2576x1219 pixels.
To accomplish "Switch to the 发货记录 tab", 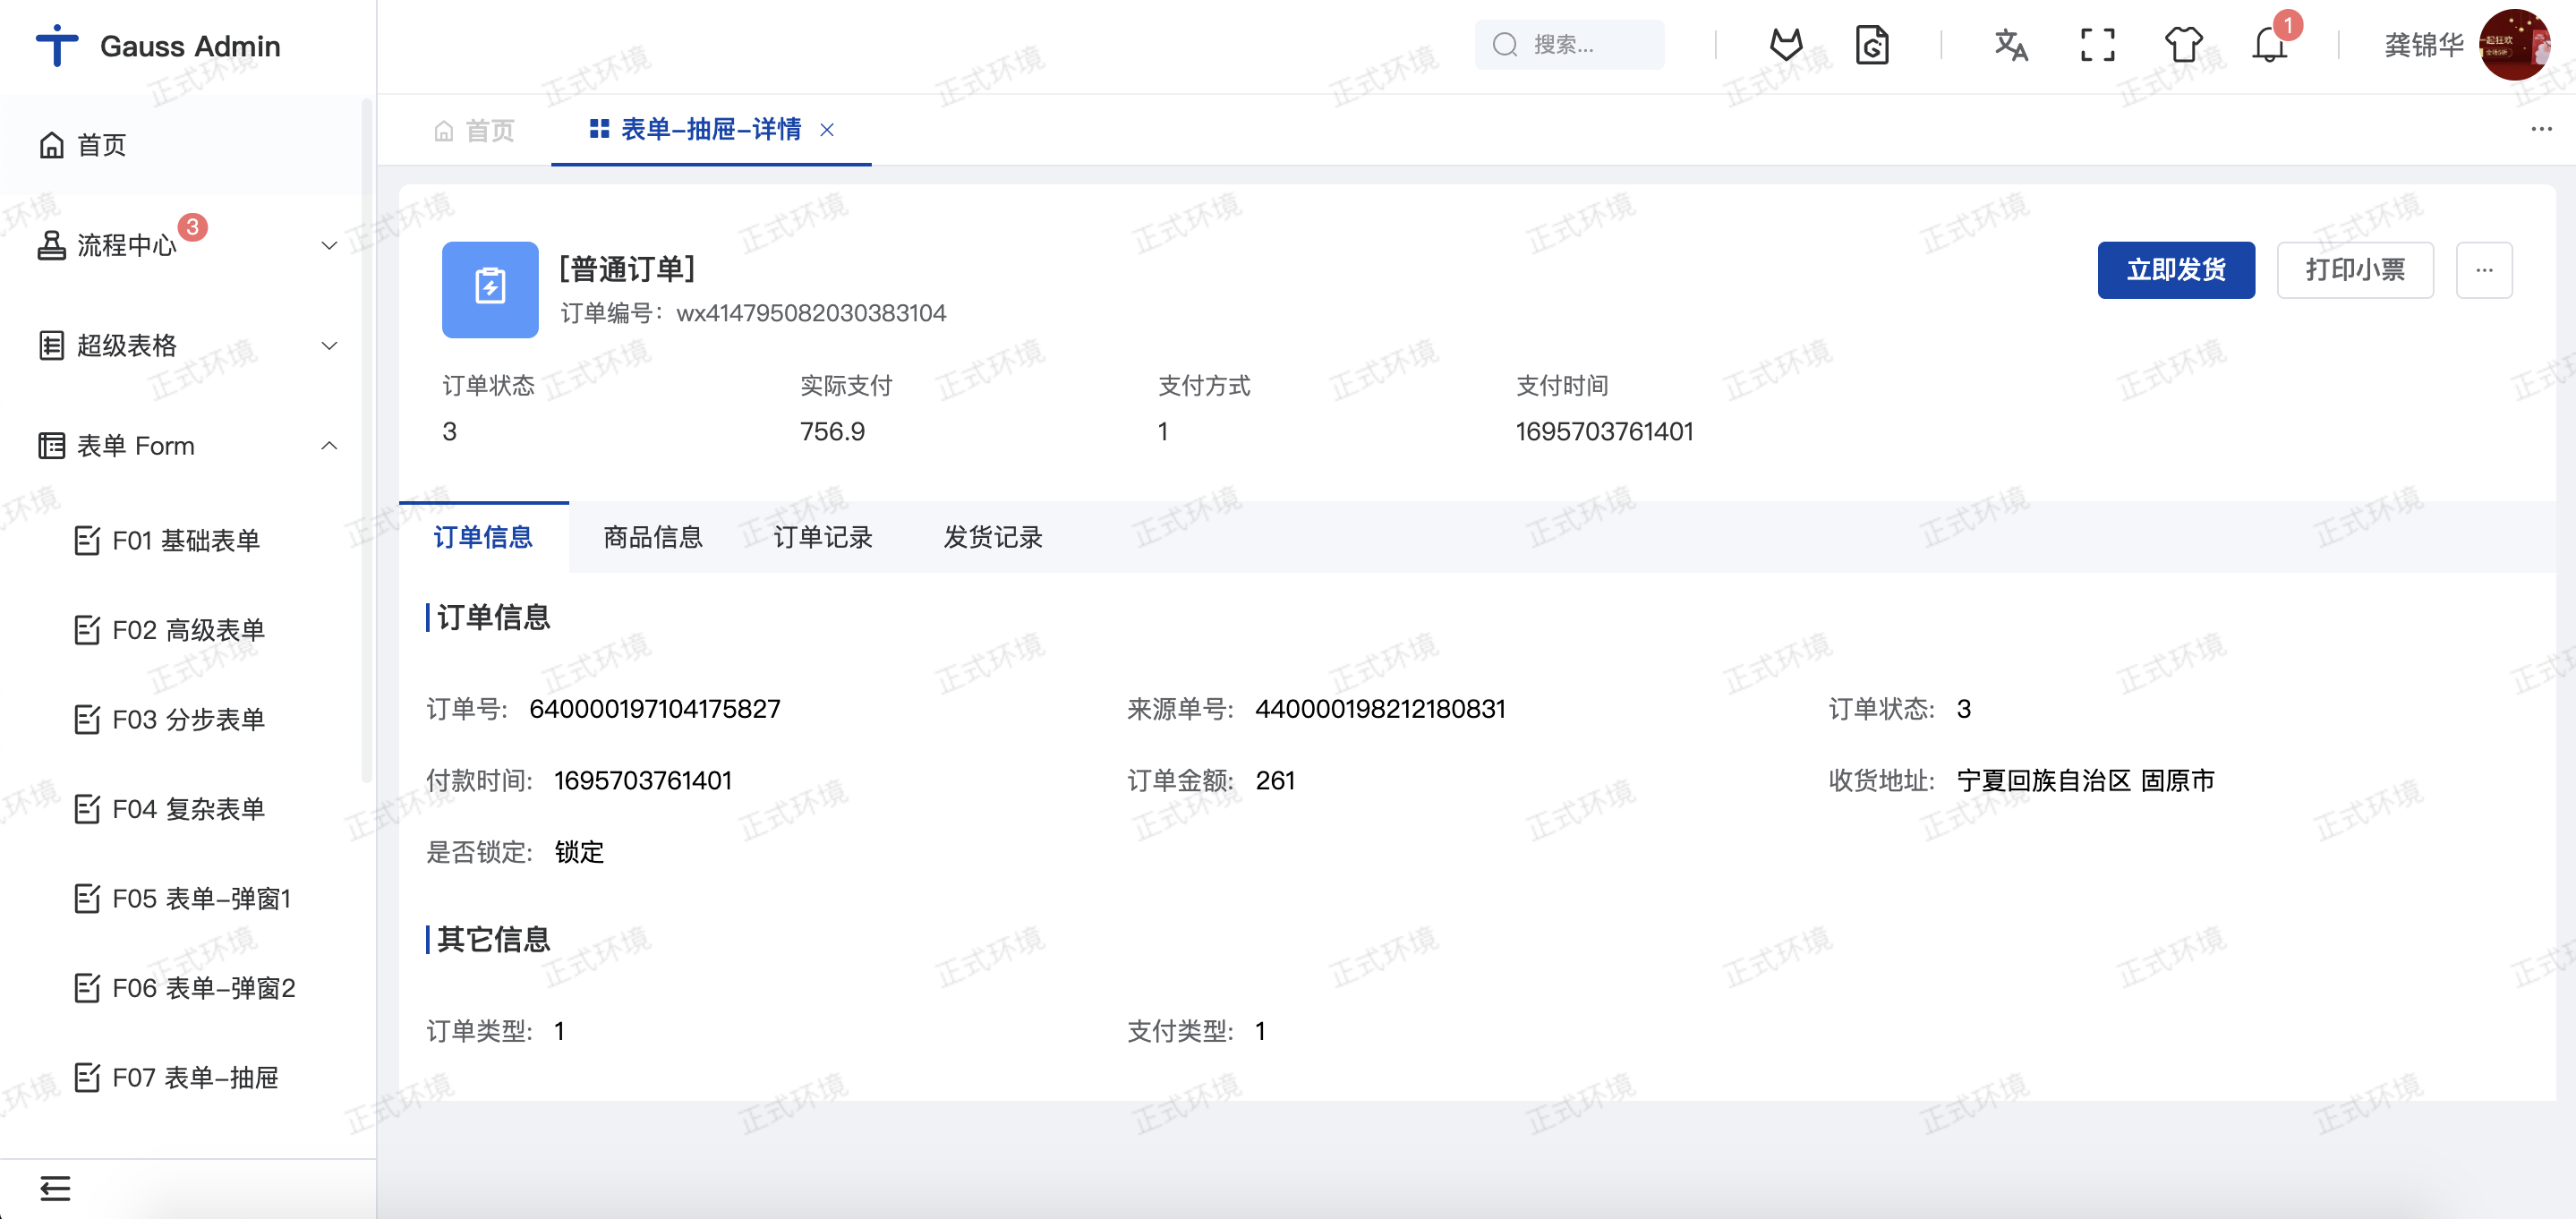I will 993,537.
